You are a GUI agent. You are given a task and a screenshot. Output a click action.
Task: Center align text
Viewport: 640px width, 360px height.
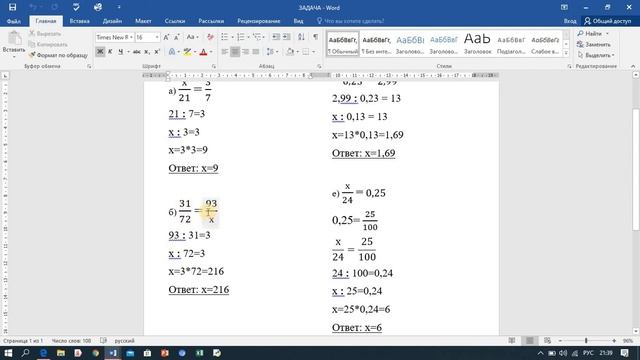pyautogui.click(x=235, y=52)
